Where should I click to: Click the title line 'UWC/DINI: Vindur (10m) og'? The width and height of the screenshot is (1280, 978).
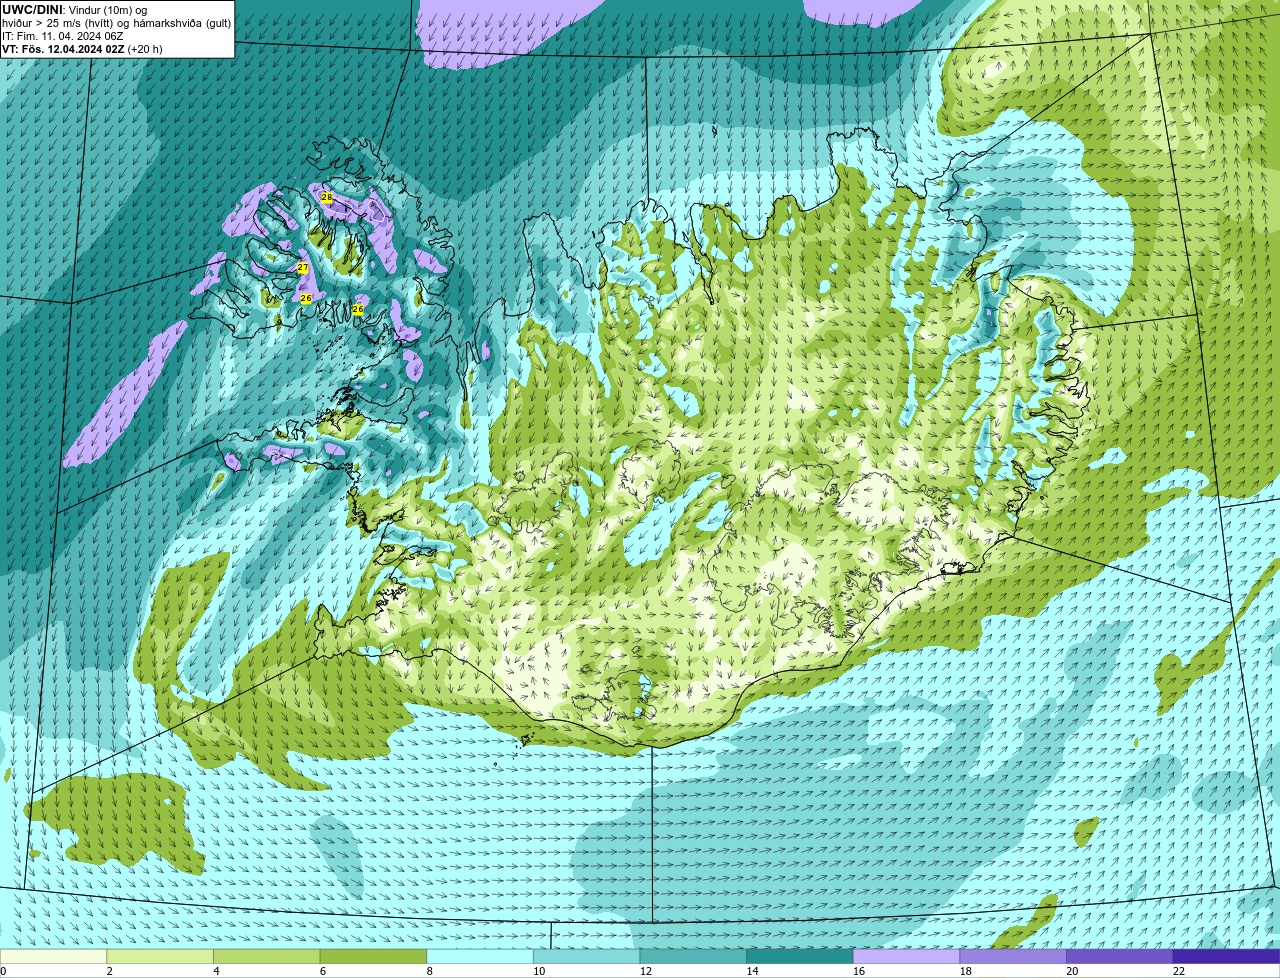74,10
